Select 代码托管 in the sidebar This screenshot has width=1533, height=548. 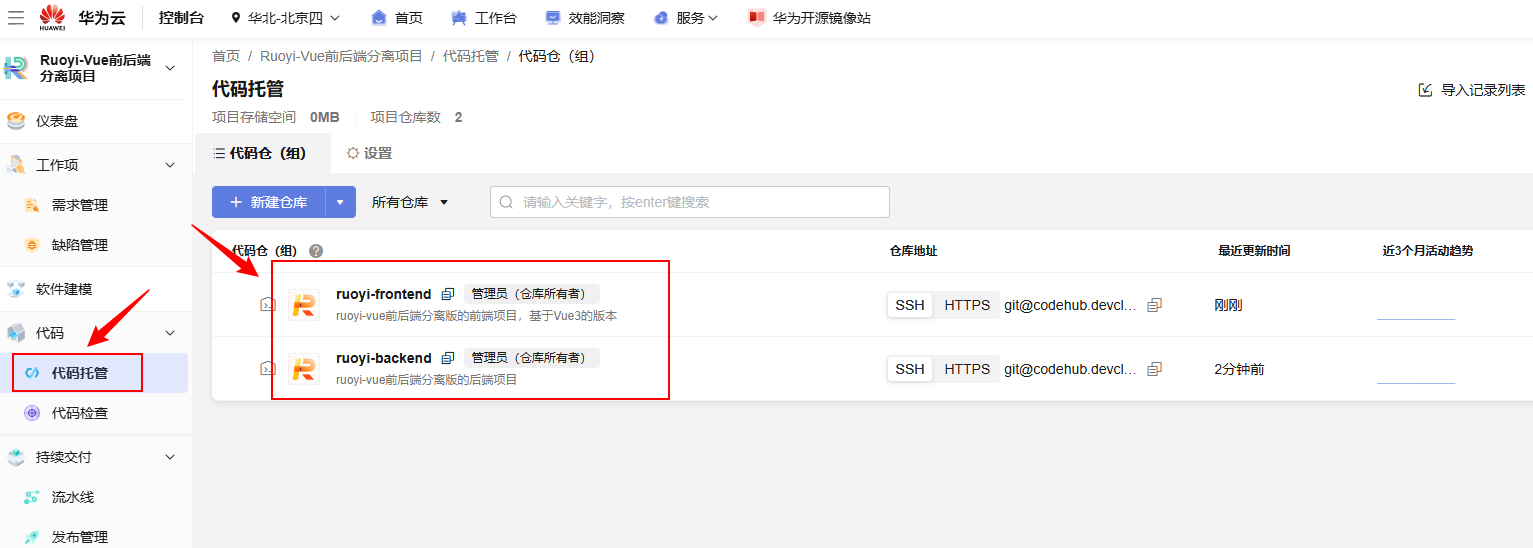(79, 373)
